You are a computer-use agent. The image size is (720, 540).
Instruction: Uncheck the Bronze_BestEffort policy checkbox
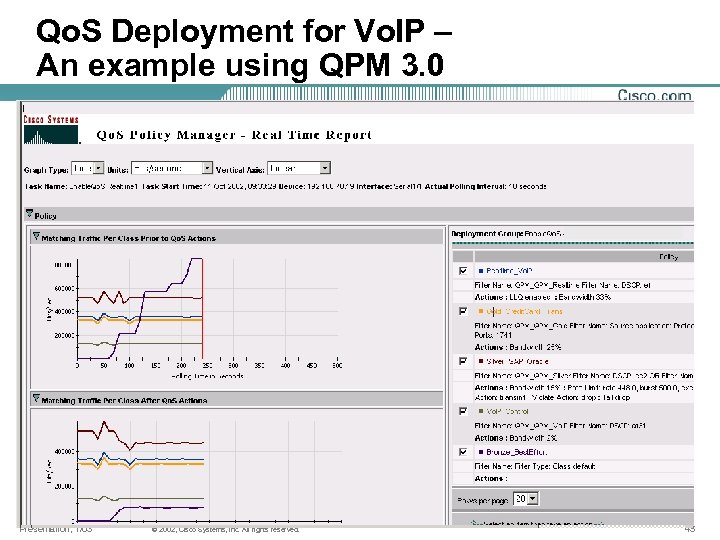pos(463,452)
